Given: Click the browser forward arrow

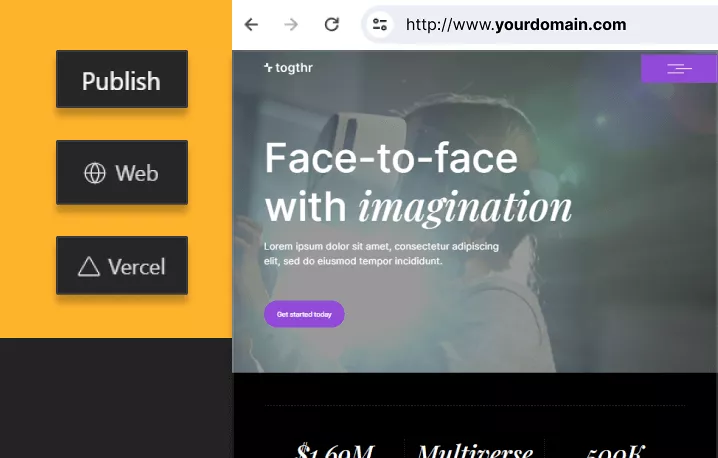Looking at the screenshot, I should click(x=291, y=24).
